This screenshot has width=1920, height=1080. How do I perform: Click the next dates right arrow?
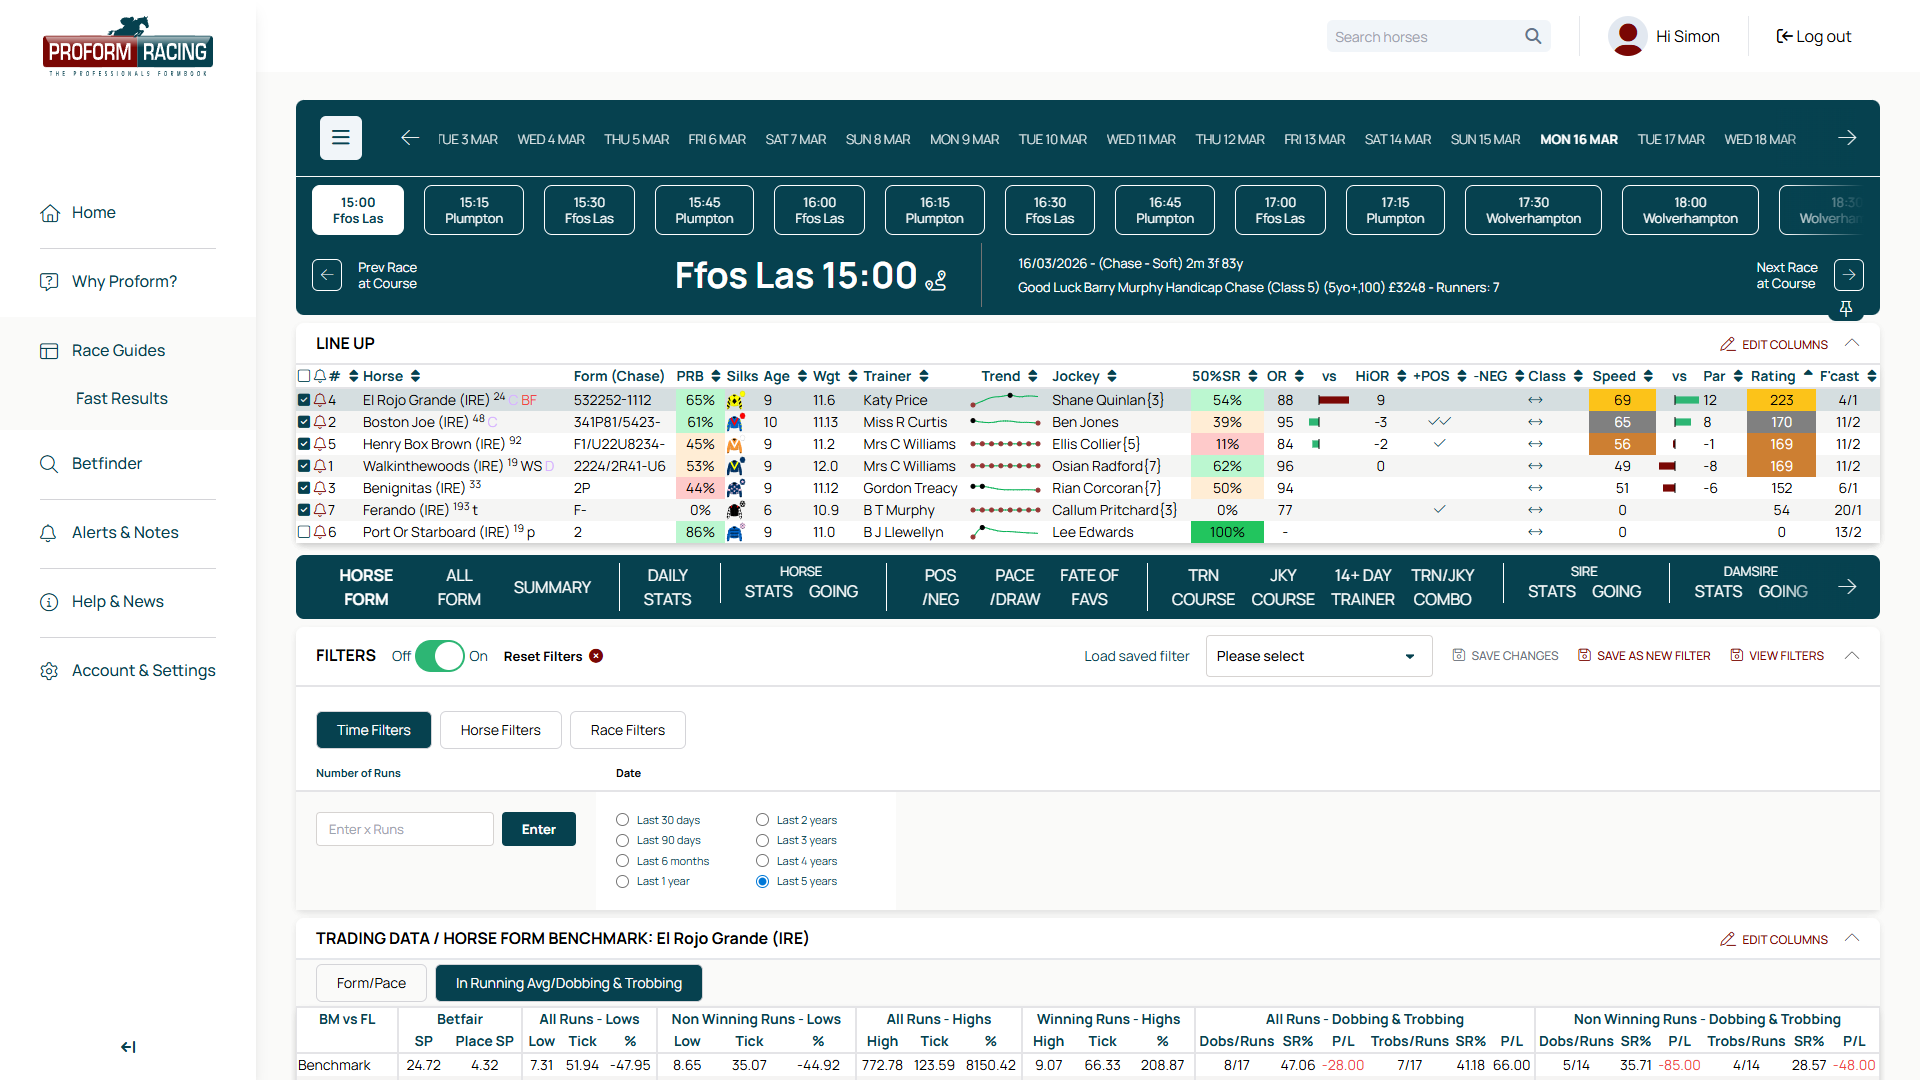1847,138
